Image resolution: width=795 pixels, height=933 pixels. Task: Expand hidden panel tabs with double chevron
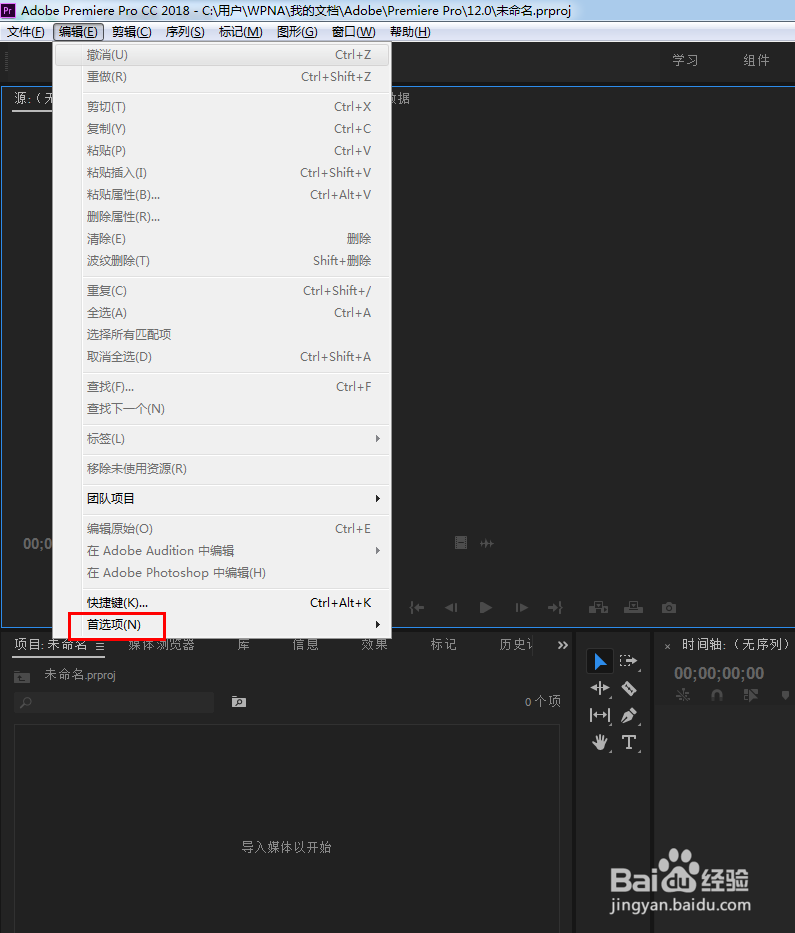click(562, 645)
